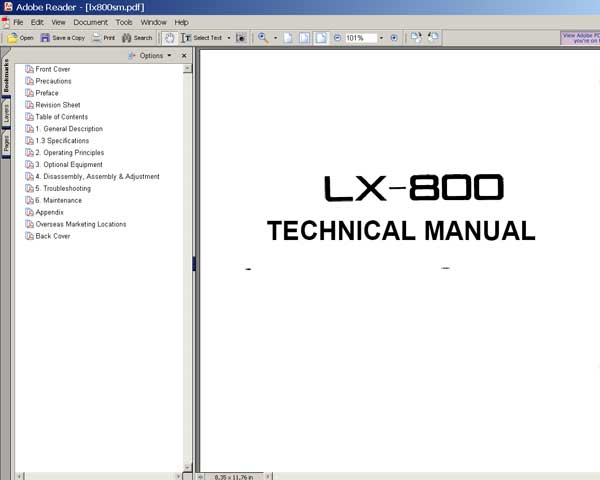This screenshot has width=600, height=480.
Task: Switch to Fit Width view icon
Action: pos(321,38)
